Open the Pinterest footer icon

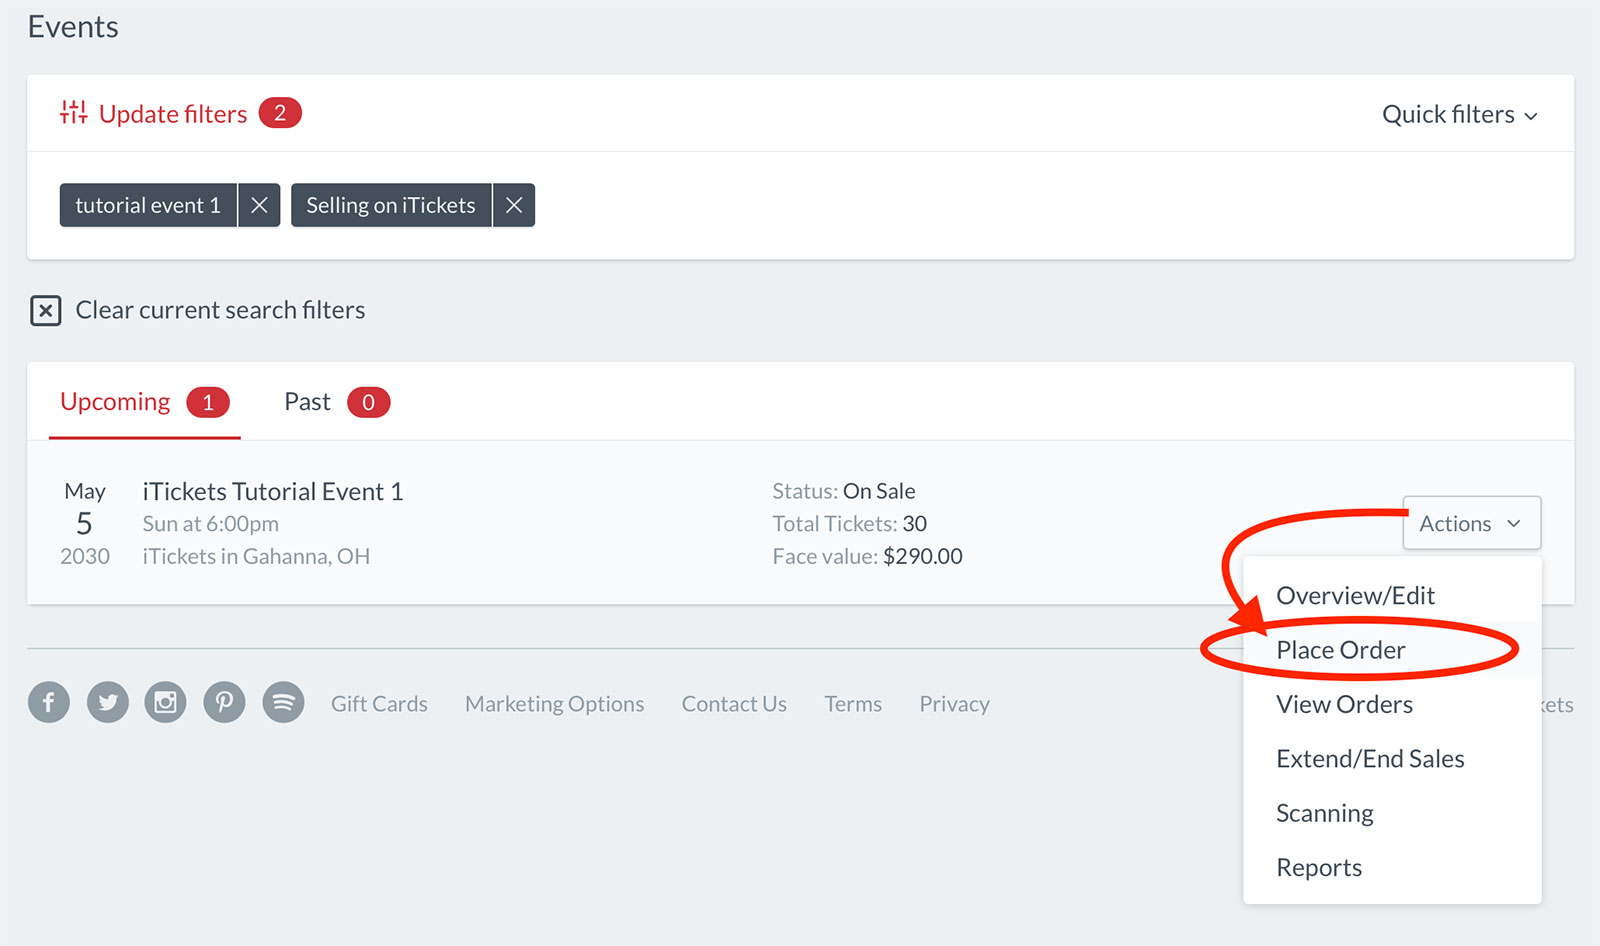[225, 703]
